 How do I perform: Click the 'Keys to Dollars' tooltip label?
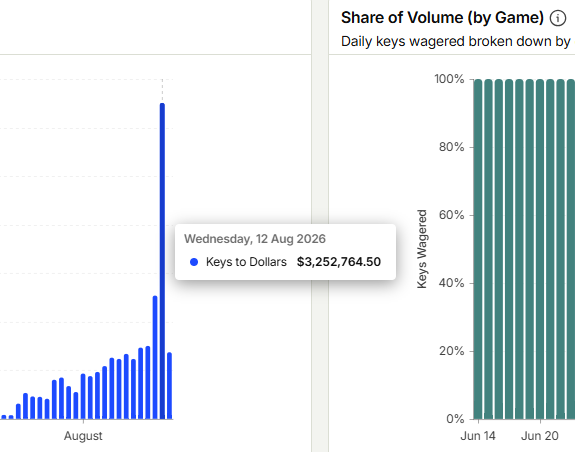click(246, 262)
